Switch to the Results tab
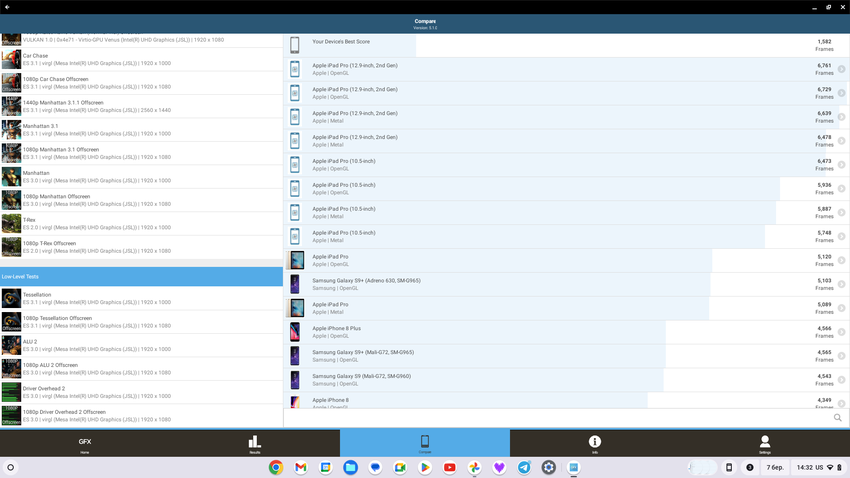 [x=254, y=443]
